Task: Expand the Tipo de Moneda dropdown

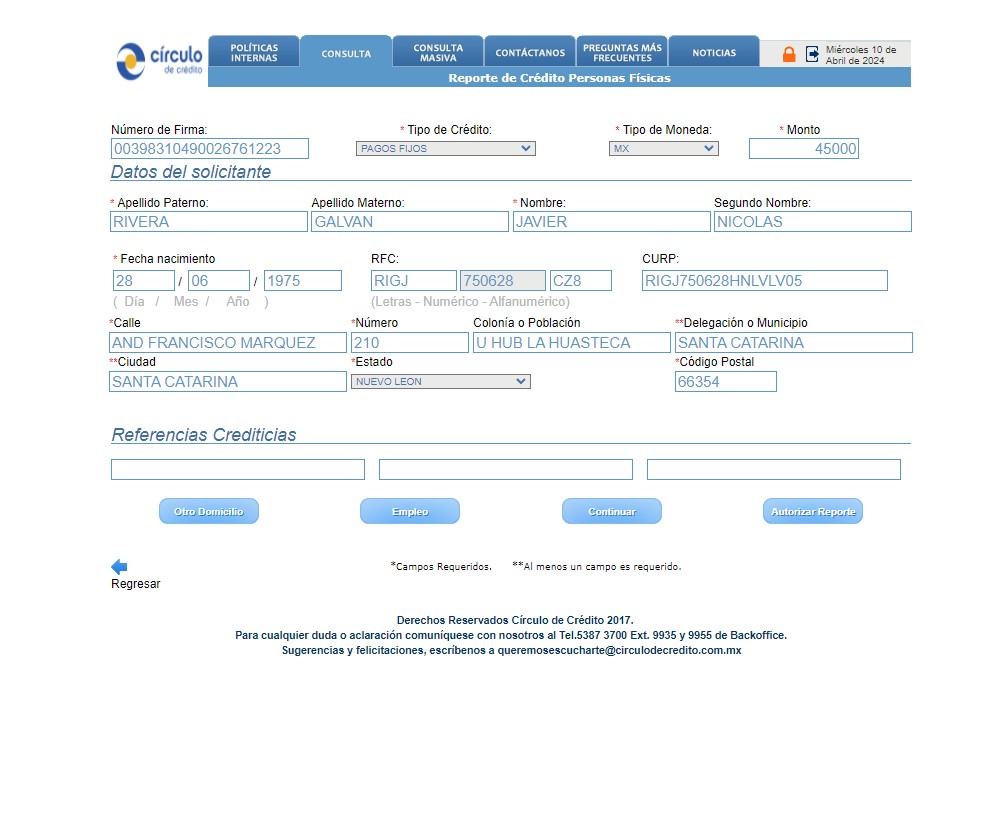Action: [x=664, y=149]
